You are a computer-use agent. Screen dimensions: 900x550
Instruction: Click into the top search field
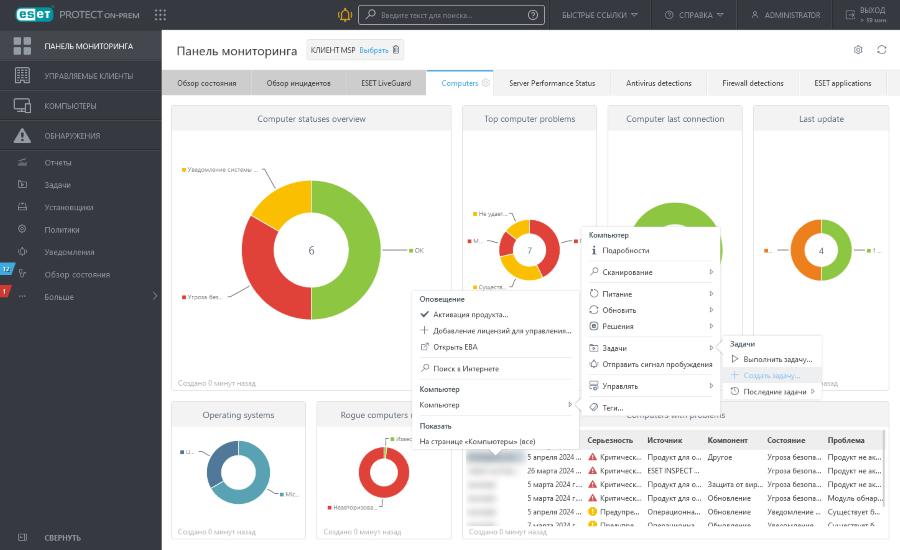pos(450,15)
